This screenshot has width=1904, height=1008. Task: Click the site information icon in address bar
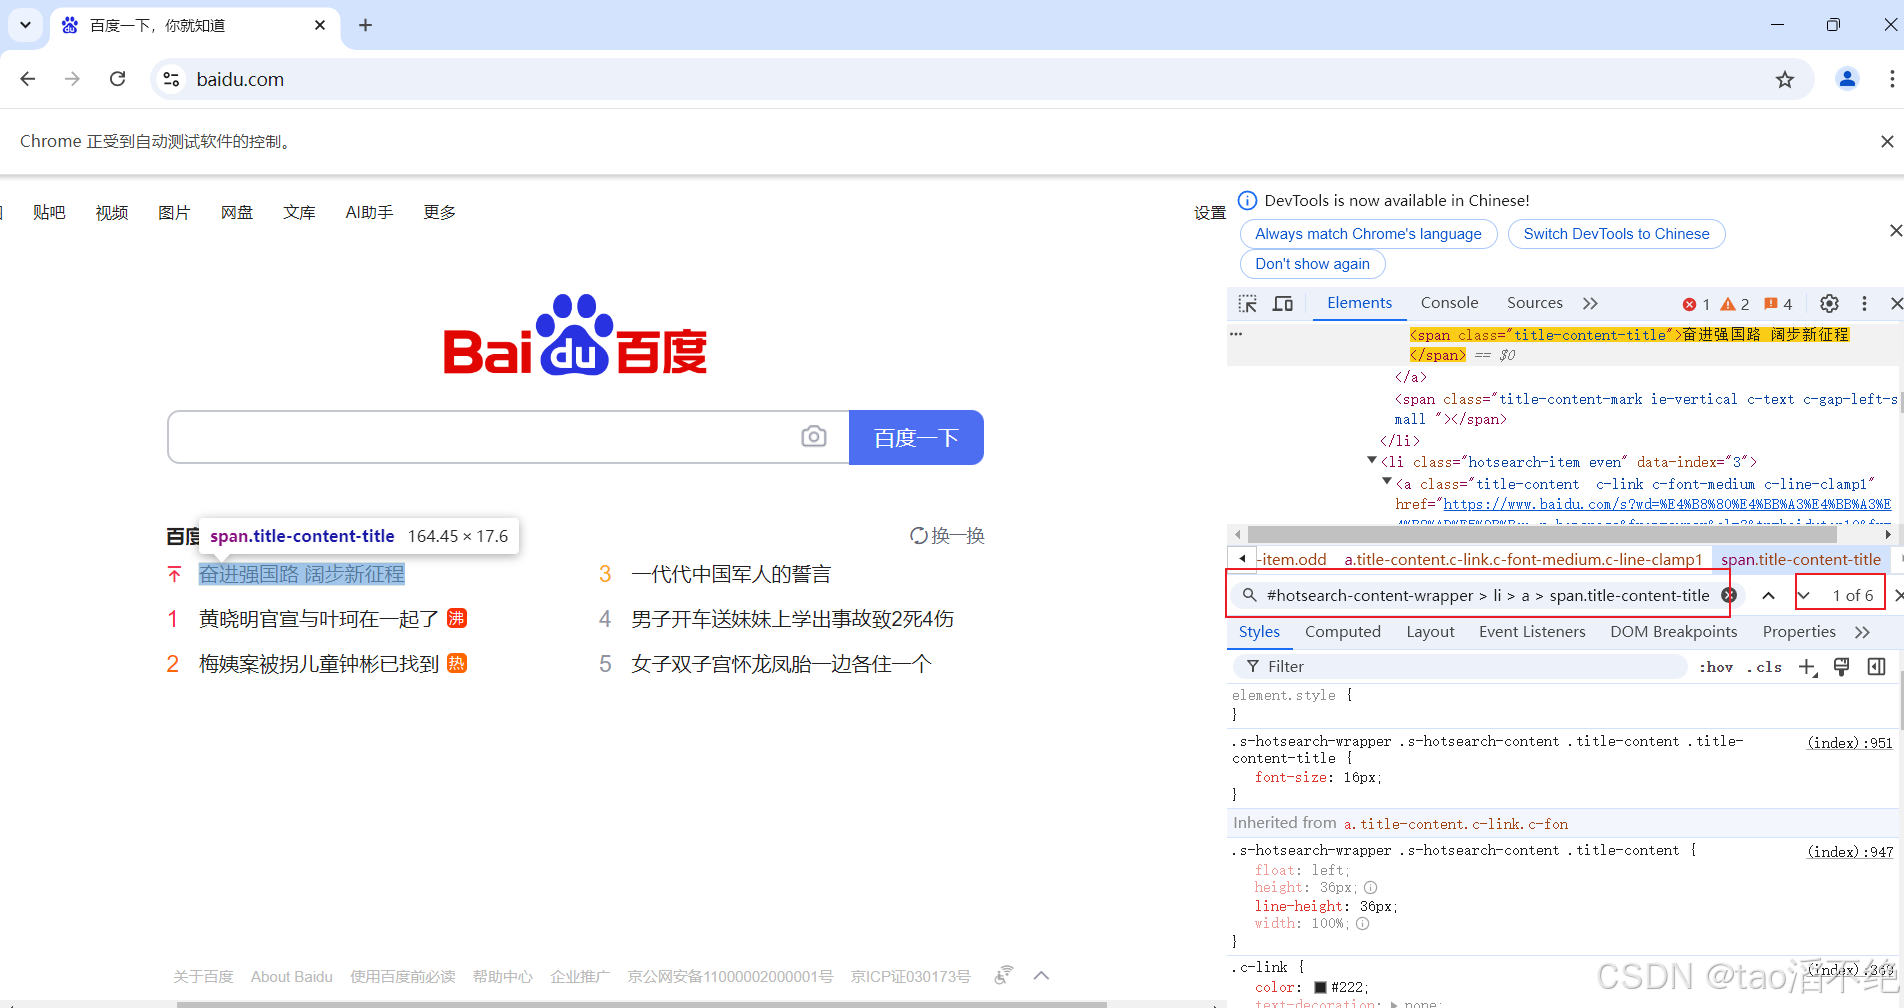pos(171,79)
